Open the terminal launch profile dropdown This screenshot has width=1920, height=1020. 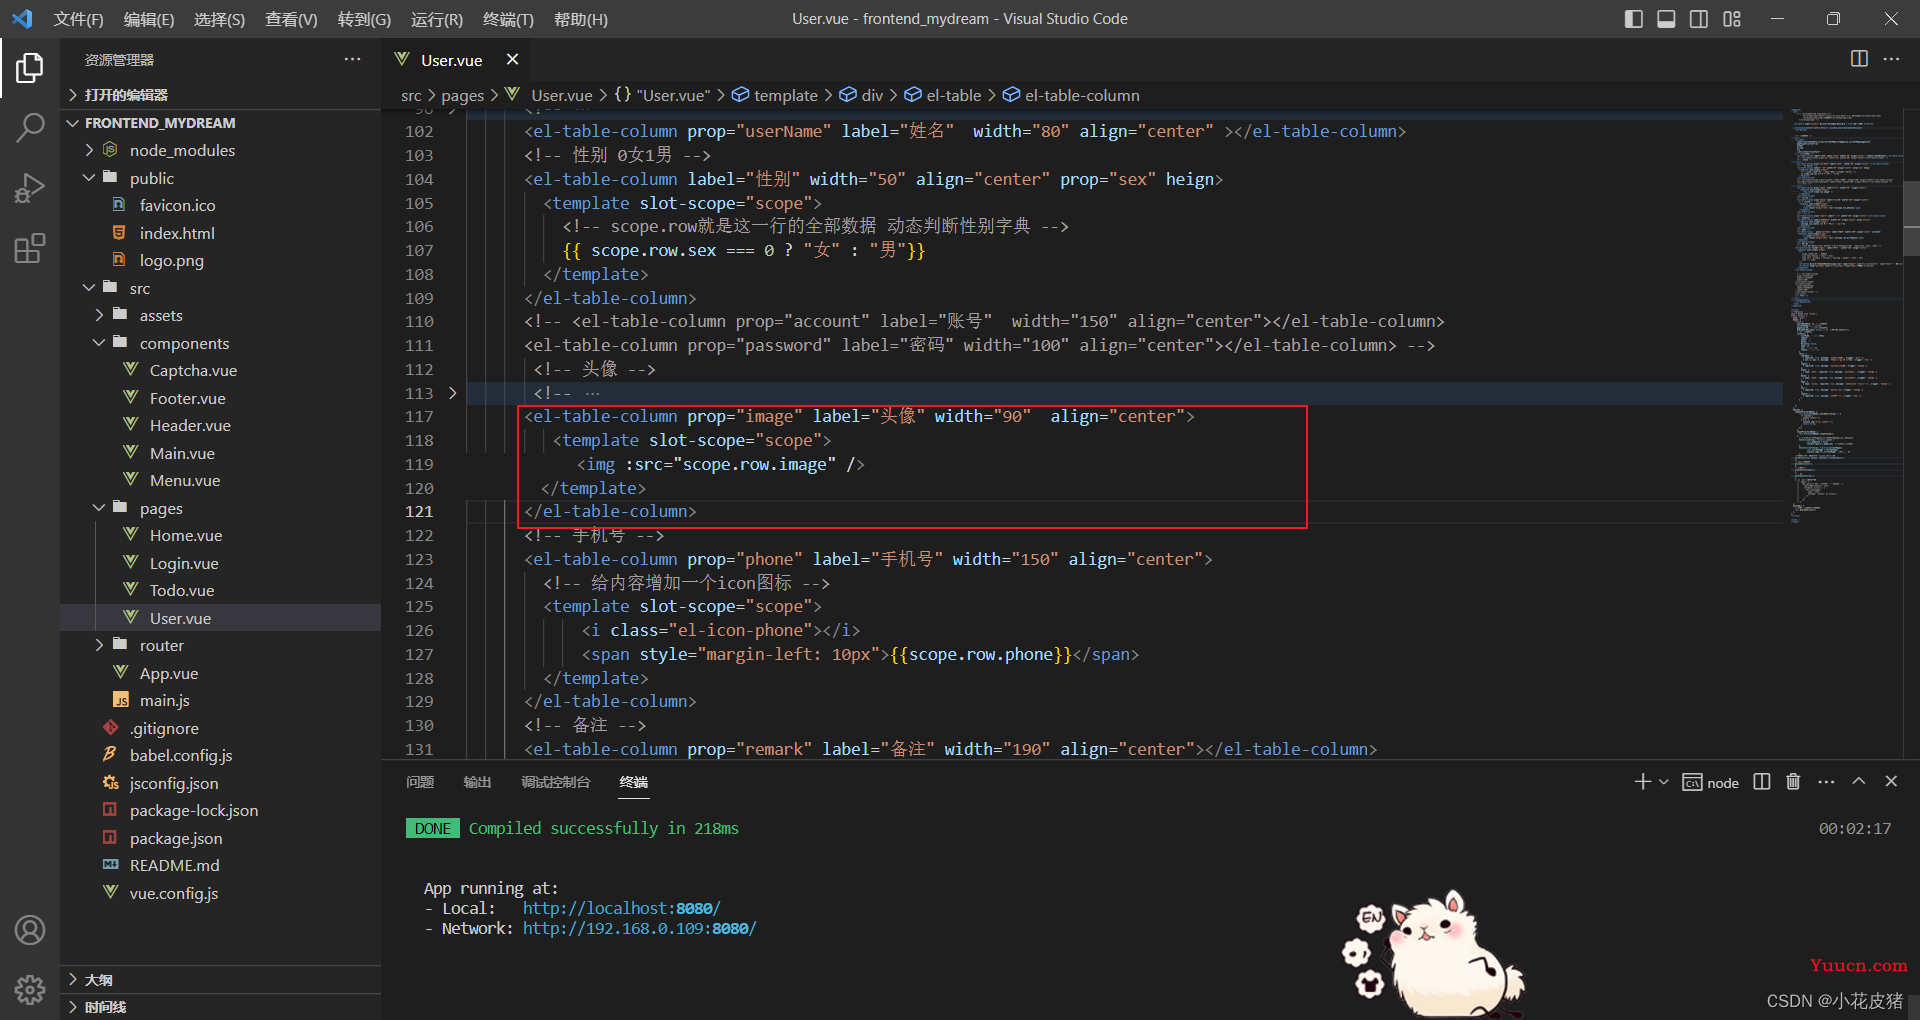1664,782
